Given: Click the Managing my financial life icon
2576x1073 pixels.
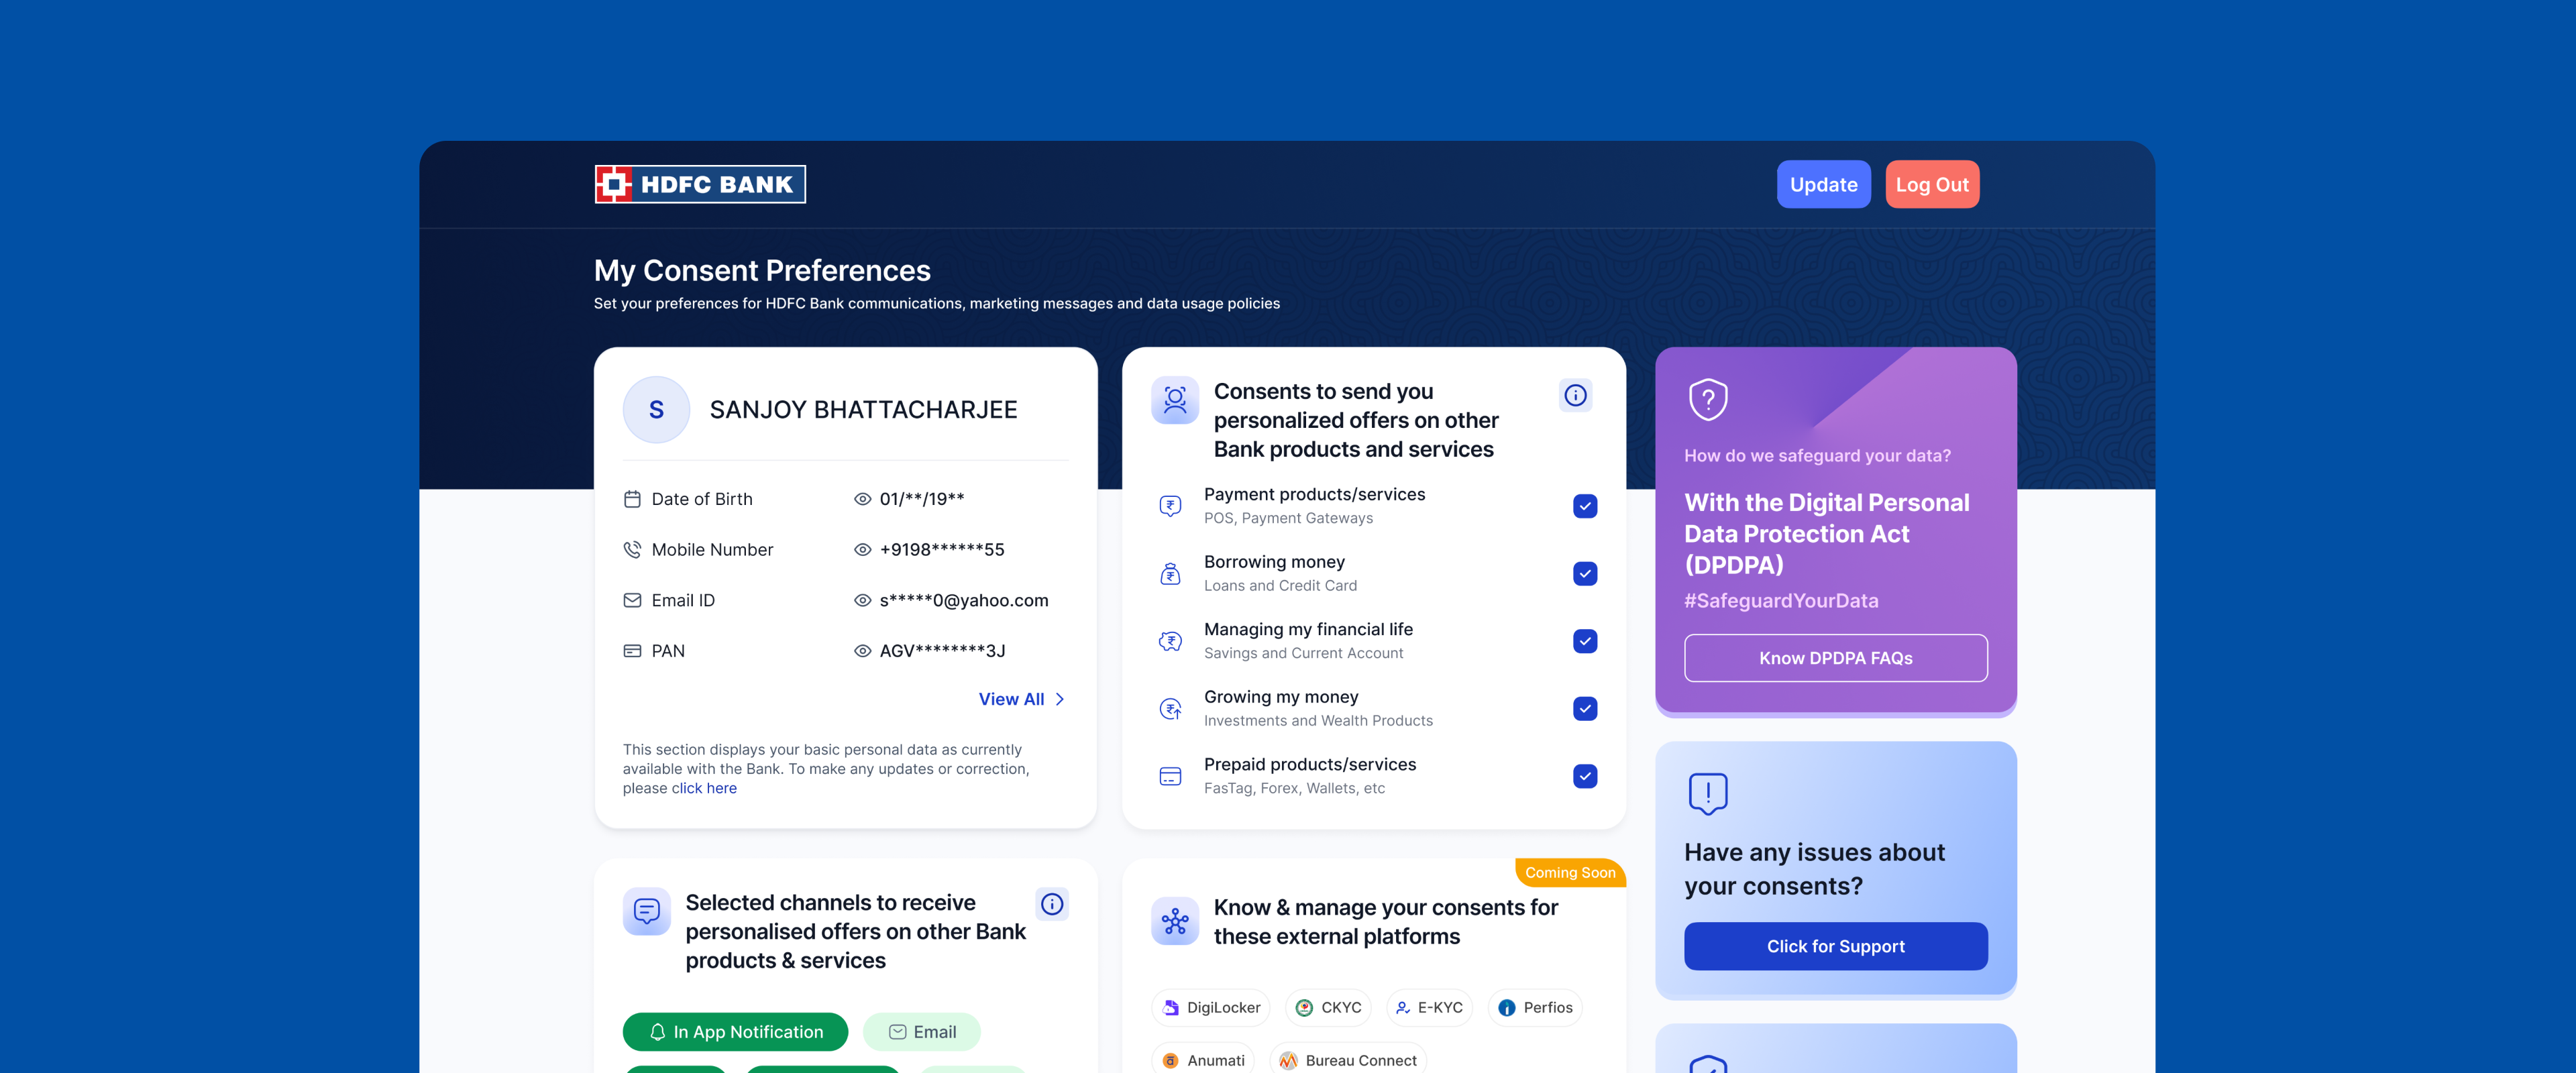Looking at the screenshot, I should coord(1170,641).
